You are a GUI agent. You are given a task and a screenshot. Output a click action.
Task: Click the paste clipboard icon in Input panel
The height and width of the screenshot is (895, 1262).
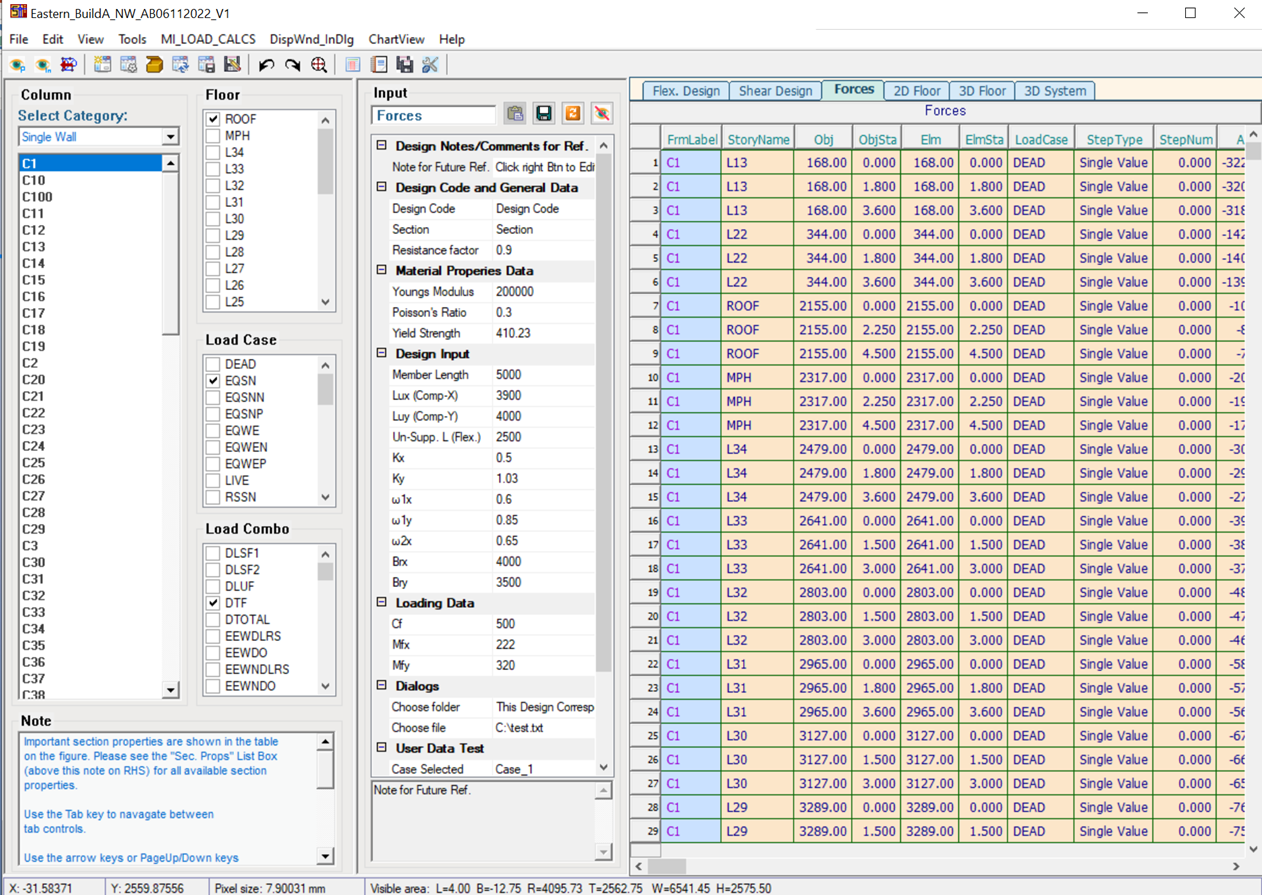[x=514, y=115]
